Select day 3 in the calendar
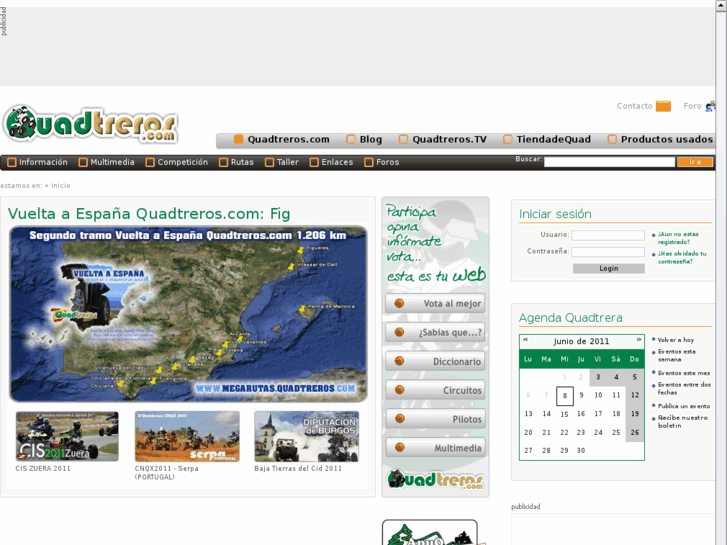This screenshot has height=545, width=727. 598,377
